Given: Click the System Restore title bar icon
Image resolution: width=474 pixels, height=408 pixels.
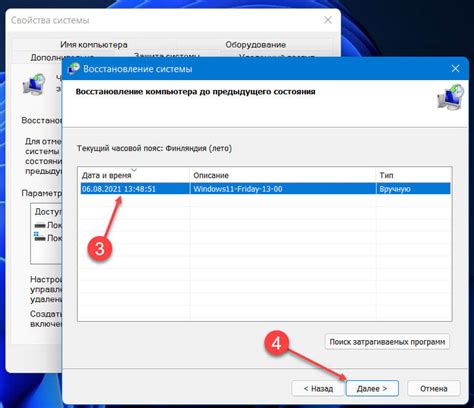Looking at the screenshot, I should pos(74,69).
